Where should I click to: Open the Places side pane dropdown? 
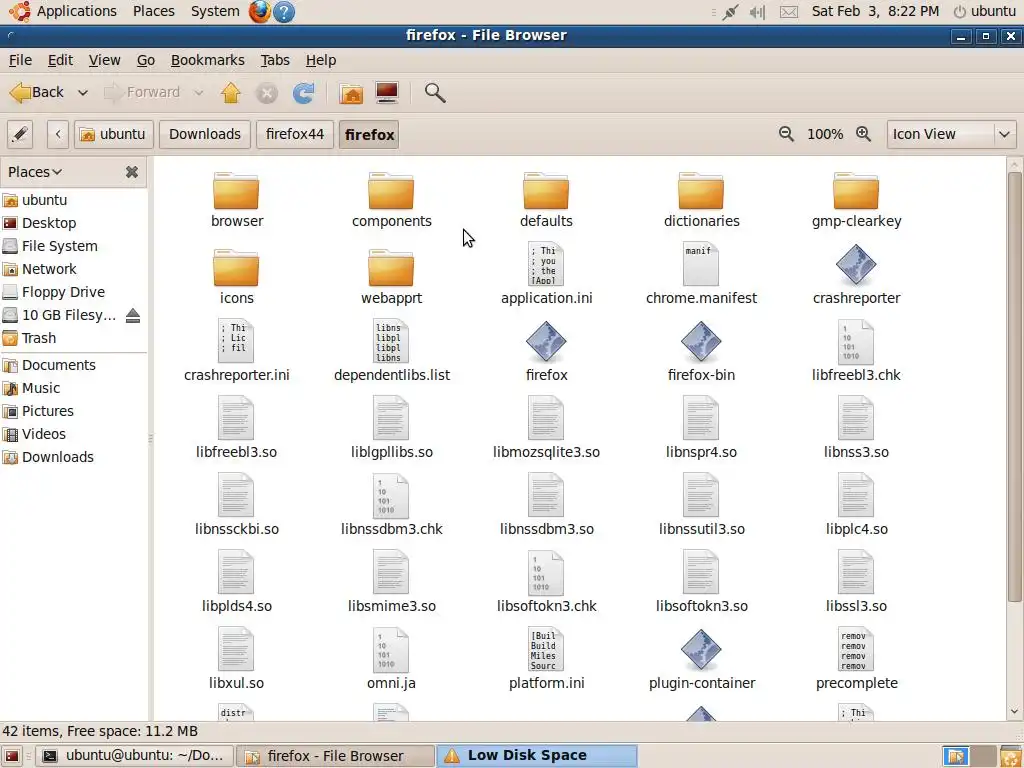(x=35, y=172)
